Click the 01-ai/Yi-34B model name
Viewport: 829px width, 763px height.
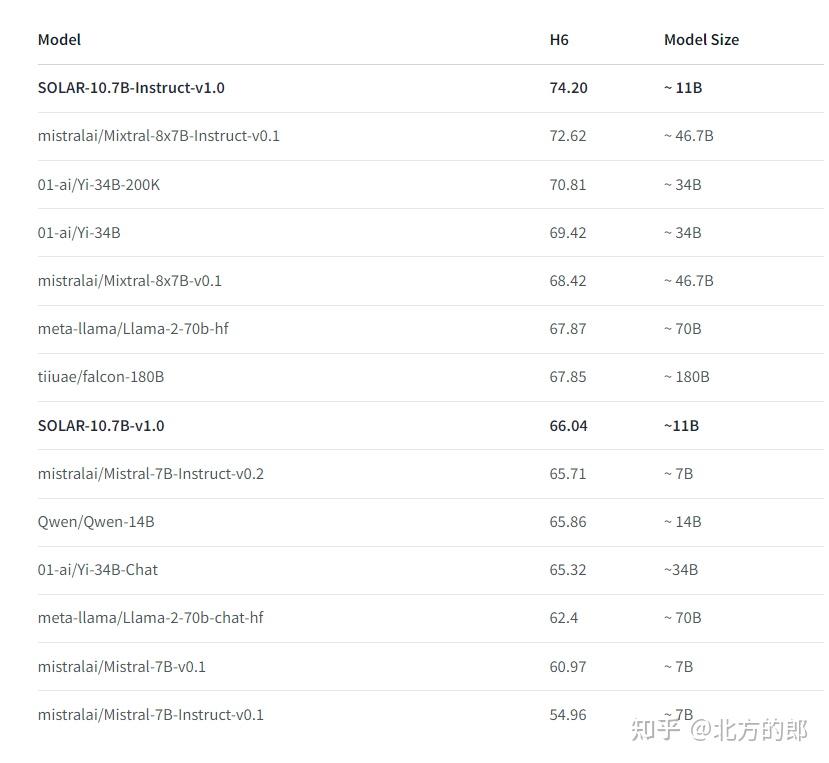click(x=79, y=233)
